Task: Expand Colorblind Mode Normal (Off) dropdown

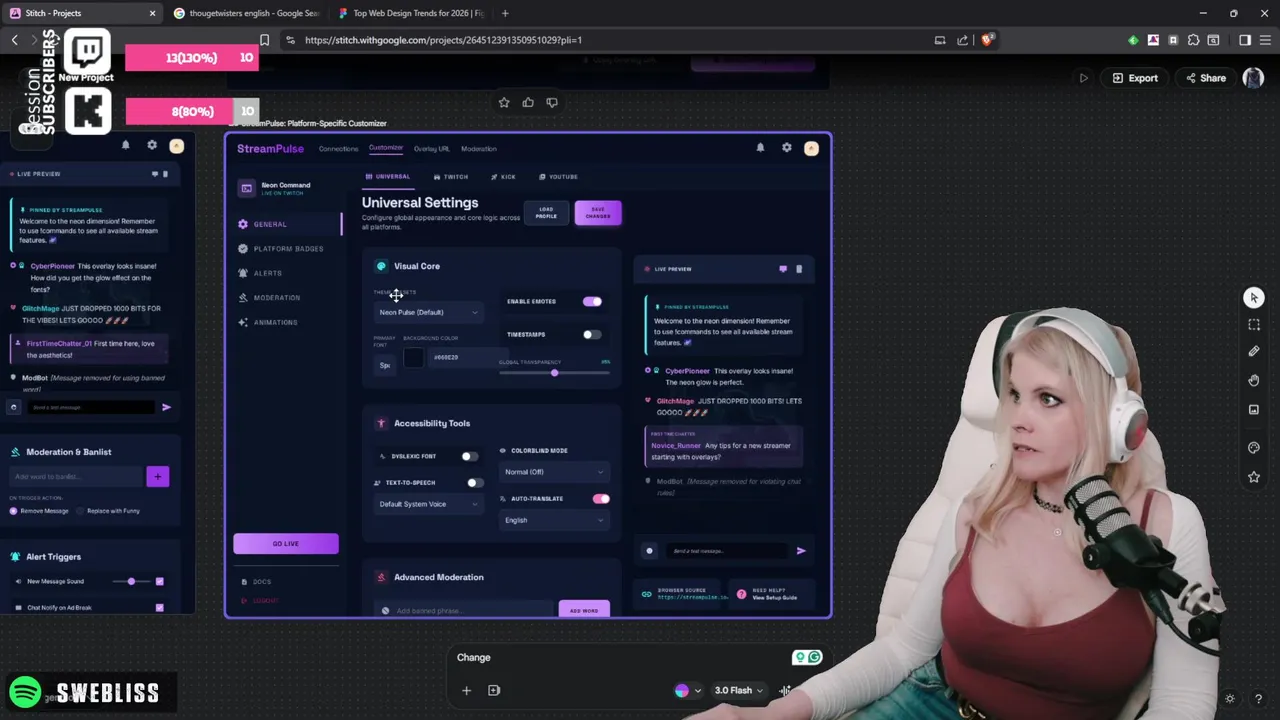Action: [x=554, y=472]
